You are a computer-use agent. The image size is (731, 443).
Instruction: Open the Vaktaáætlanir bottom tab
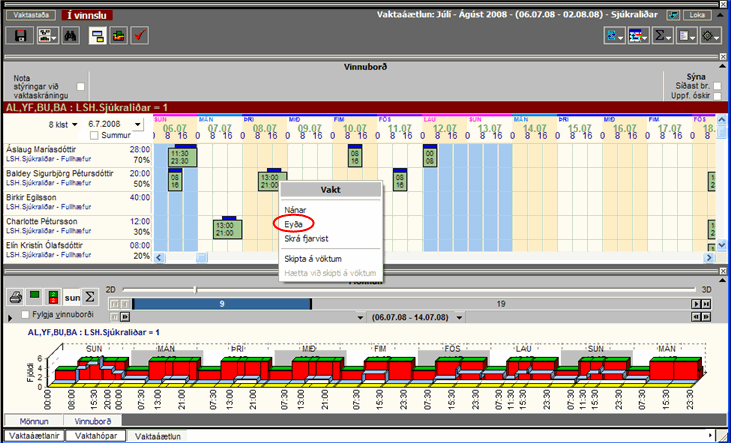pyautogui.click(x=34, y=436)
